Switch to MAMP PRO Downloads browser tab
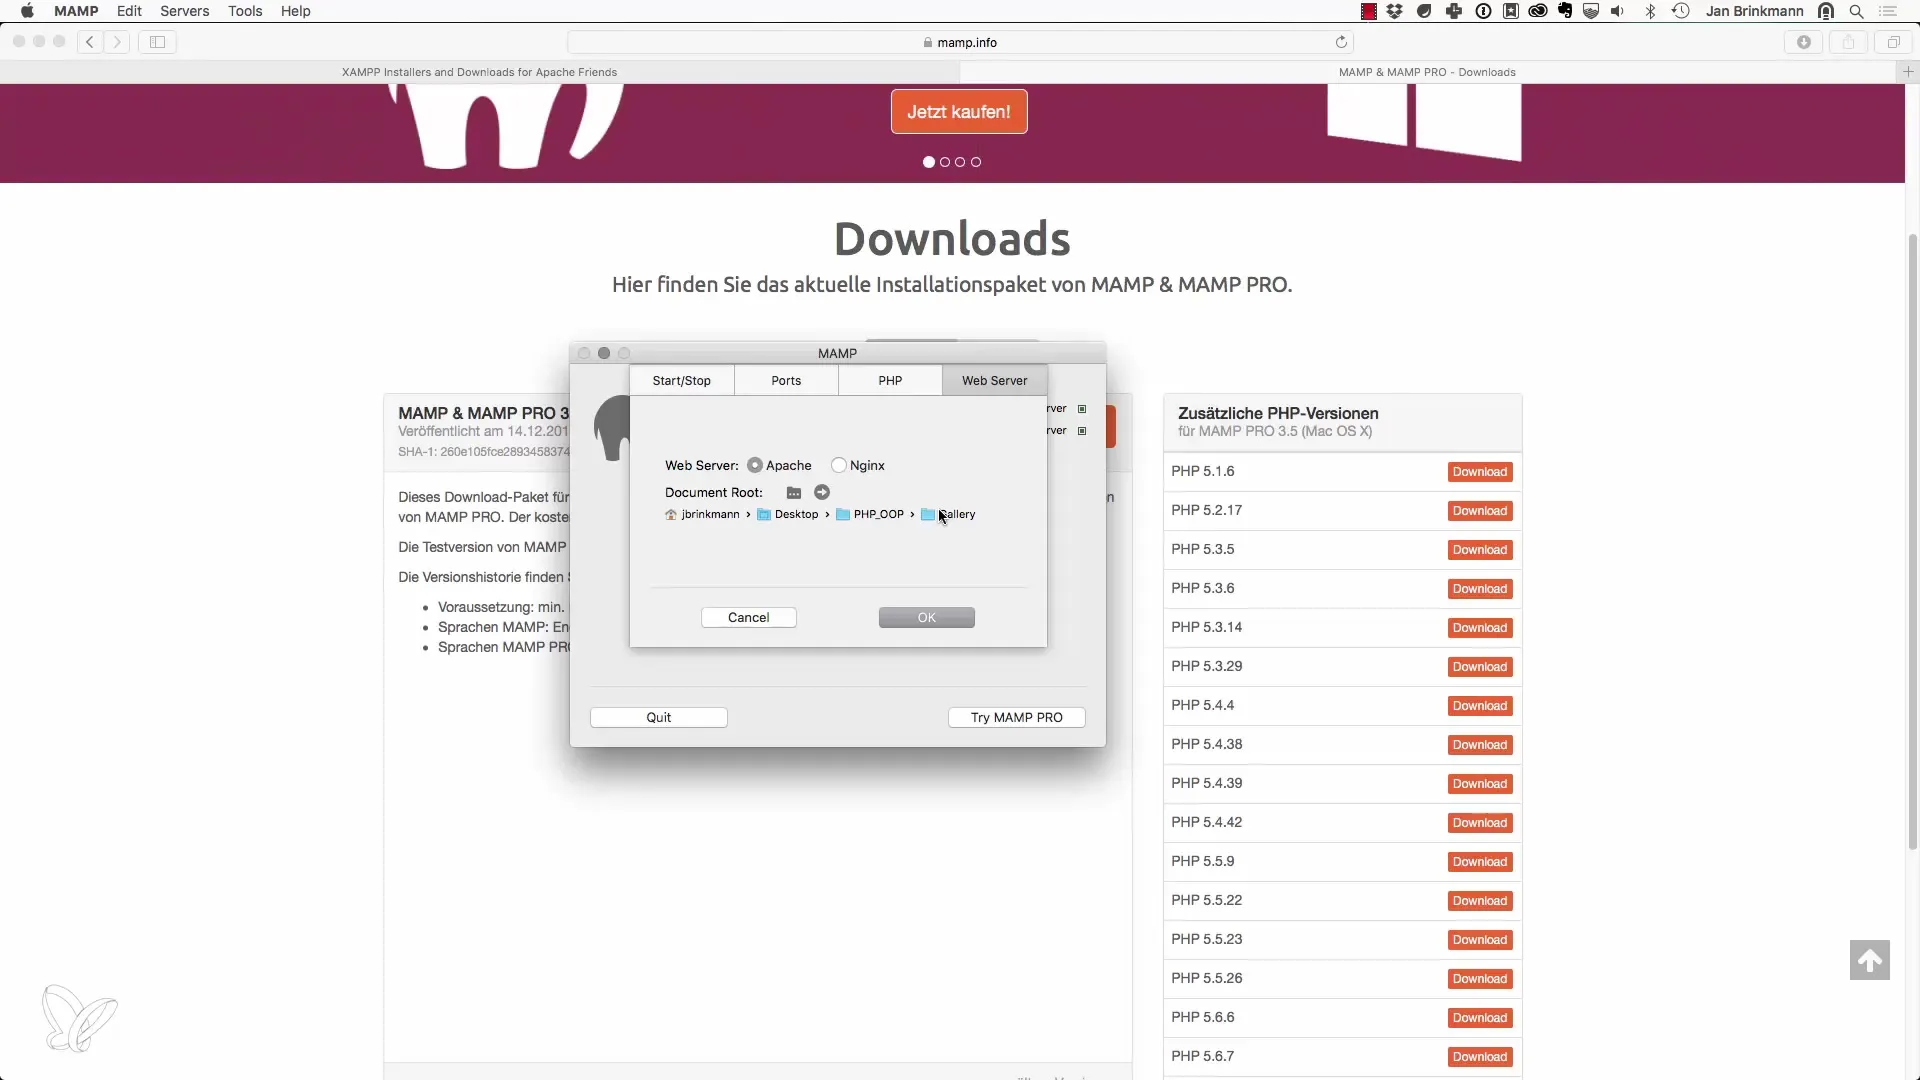 coord(1427,72)
